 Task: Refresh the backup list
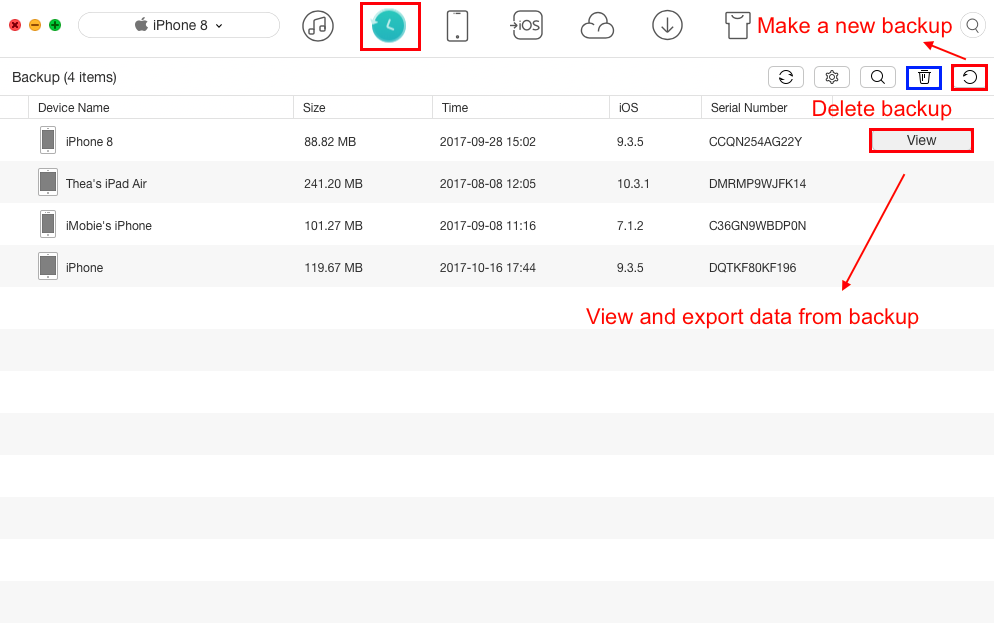[786, 77]
